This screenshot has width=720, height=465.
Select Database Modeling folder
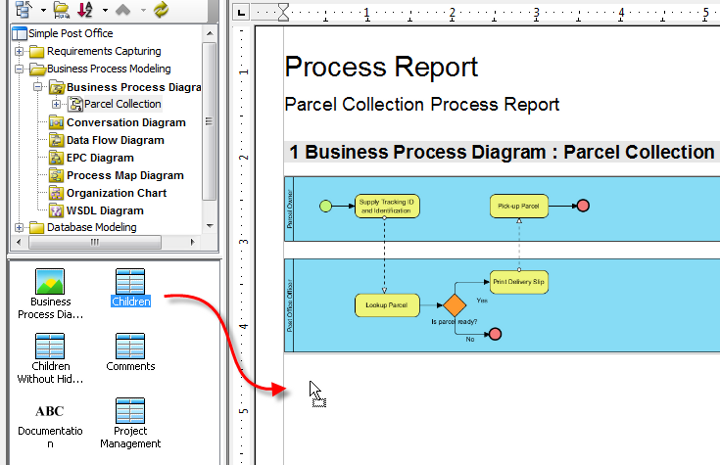pyautogui.click(x=92, y=227)
